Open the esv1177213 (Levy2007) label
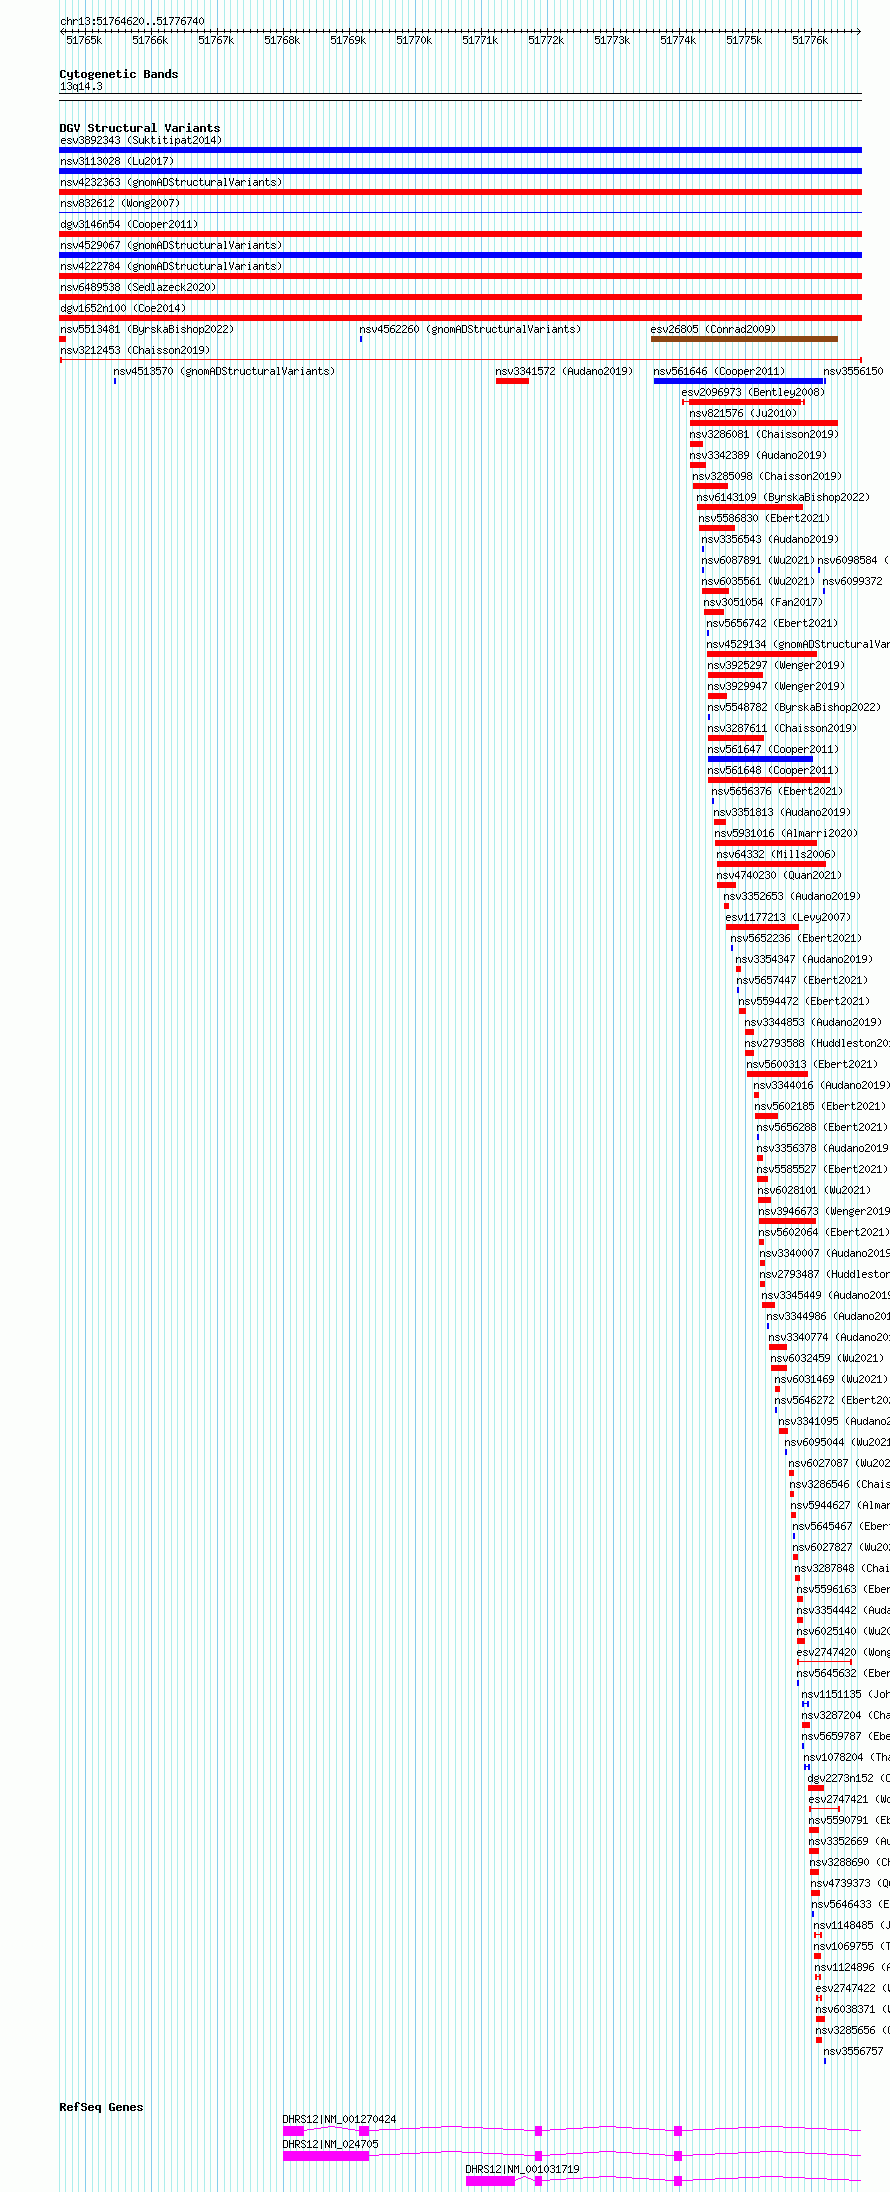Image resolution: width=890 pixels, height=2192 pixels. click(x=788, y=917)
